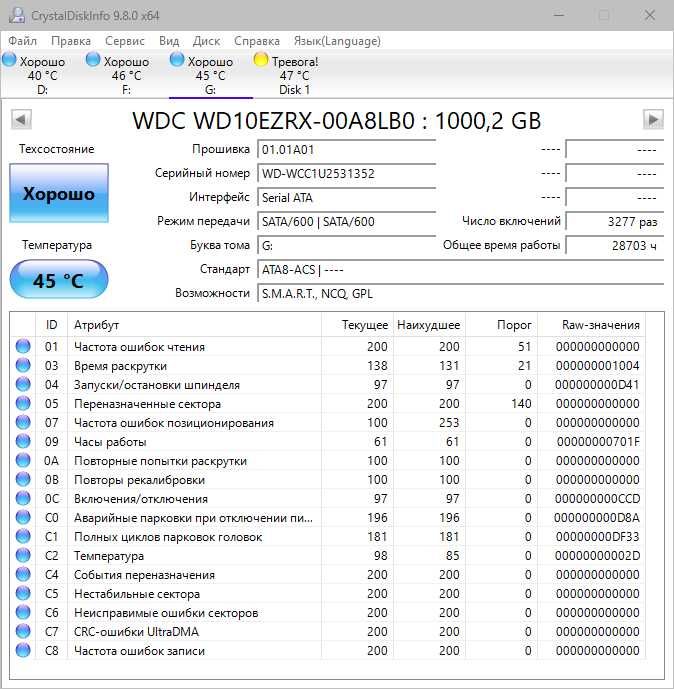Minimize the CrystalDiskInfo window
The width and height of the screenshot is (674, 689).
pos(559,15)
